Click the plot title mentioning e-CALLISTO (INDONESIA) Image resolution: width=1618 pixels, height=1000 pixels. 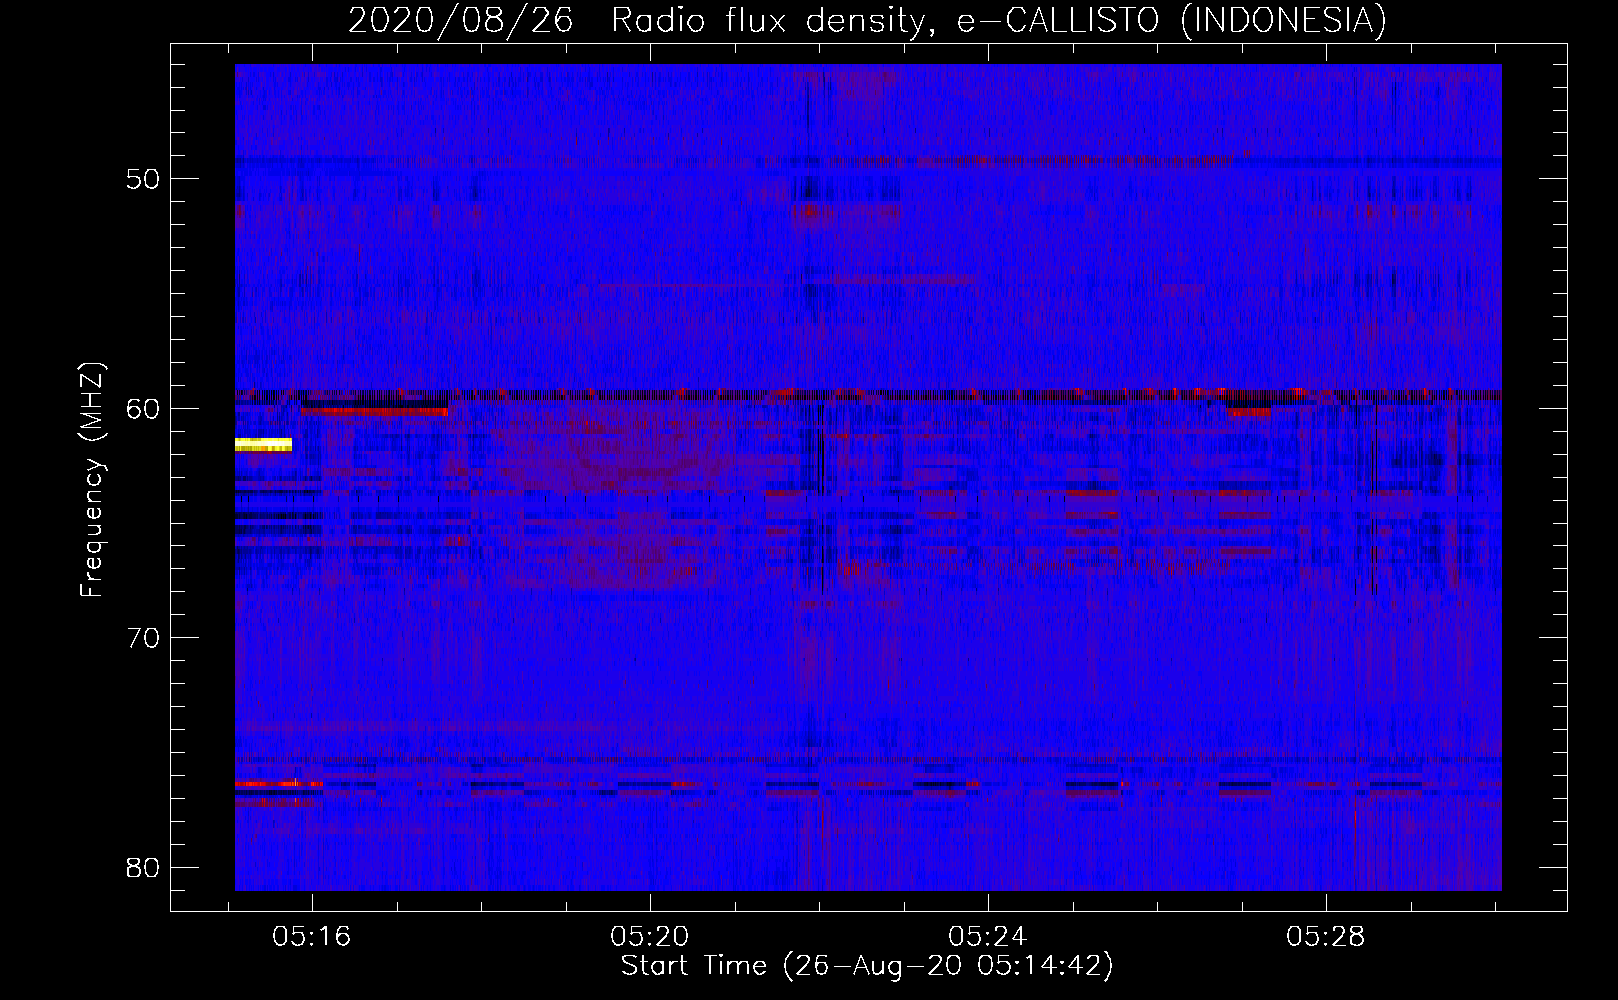tap(867, 20)
